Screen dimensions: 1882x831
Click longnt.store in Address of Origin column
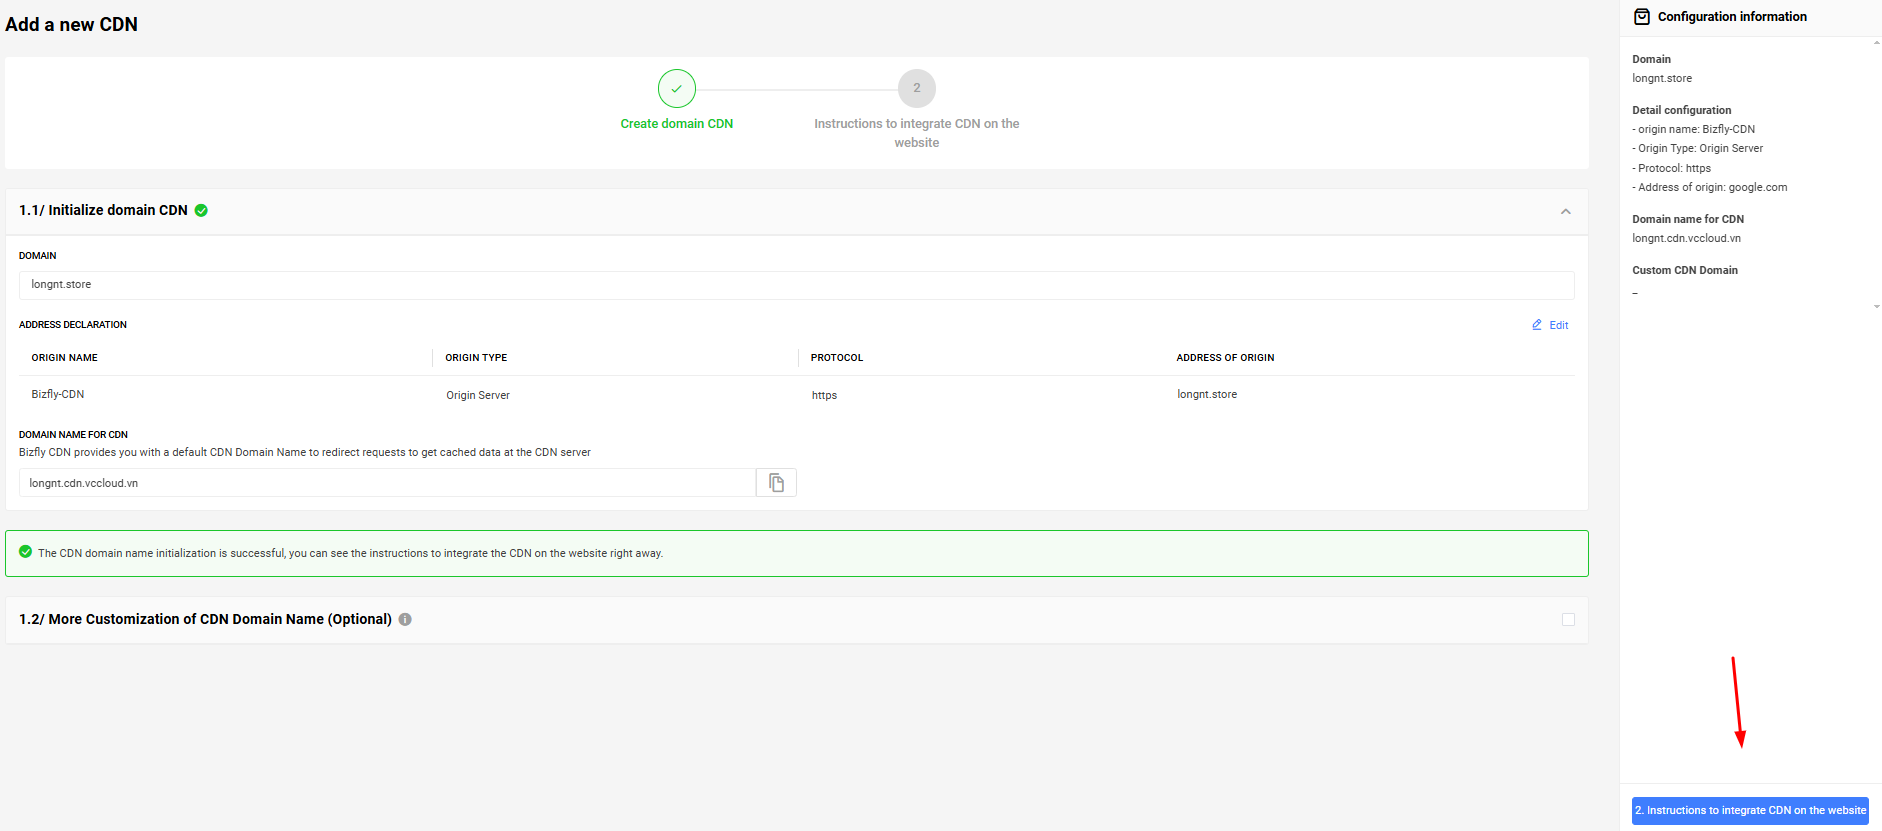(1207, 394)
